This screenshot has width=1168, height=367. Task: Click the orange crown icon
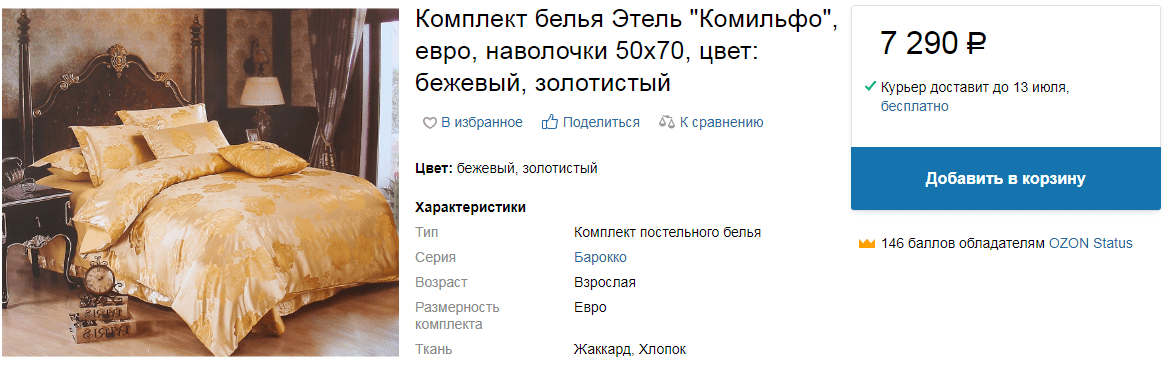[866, 243]
